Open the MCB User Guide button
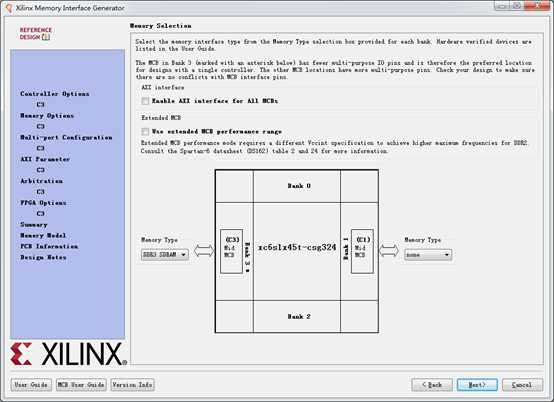Screen dimensions: 554x402 [81, 384]
